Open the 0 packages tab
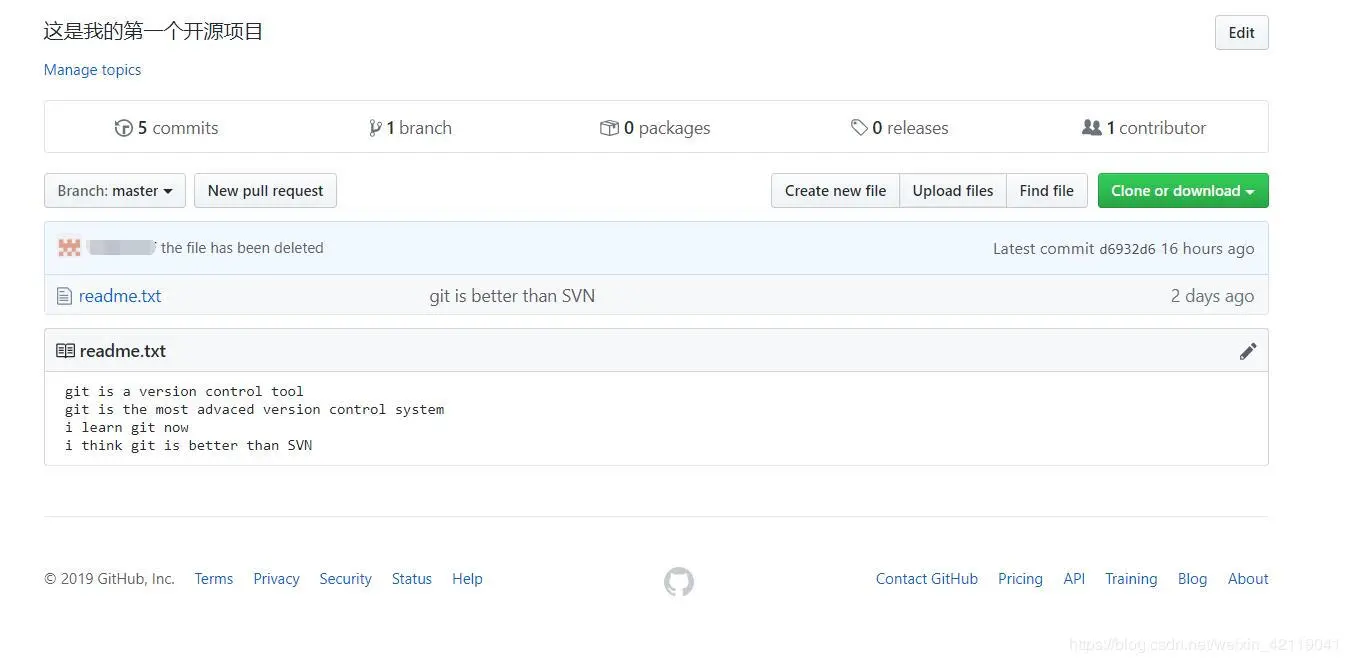1347x663 pixels. pos(655,128)
